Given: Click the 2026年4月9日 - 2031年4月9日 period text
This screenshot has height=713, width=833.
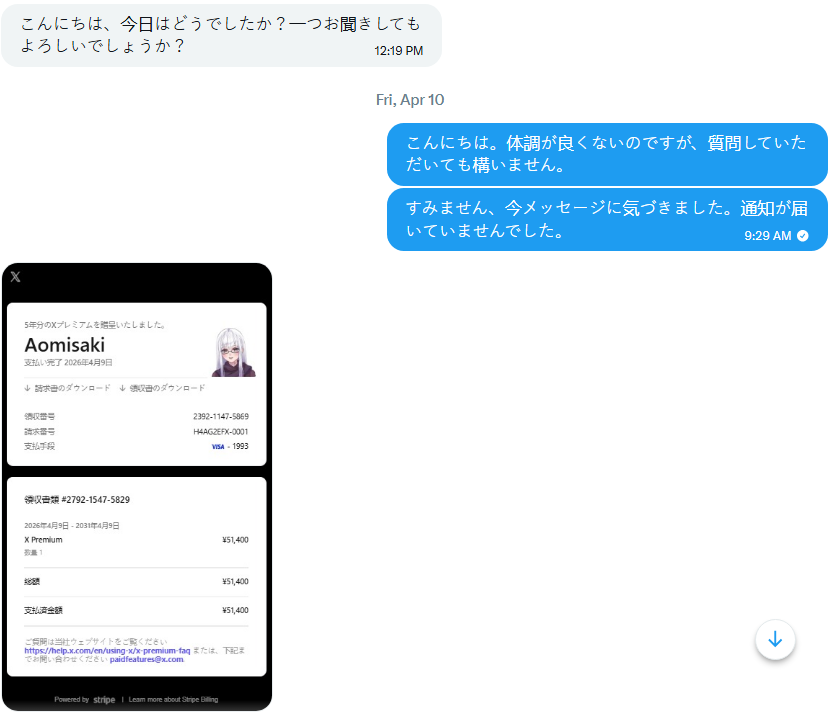Looking at the screenshot, I should 72,525.
